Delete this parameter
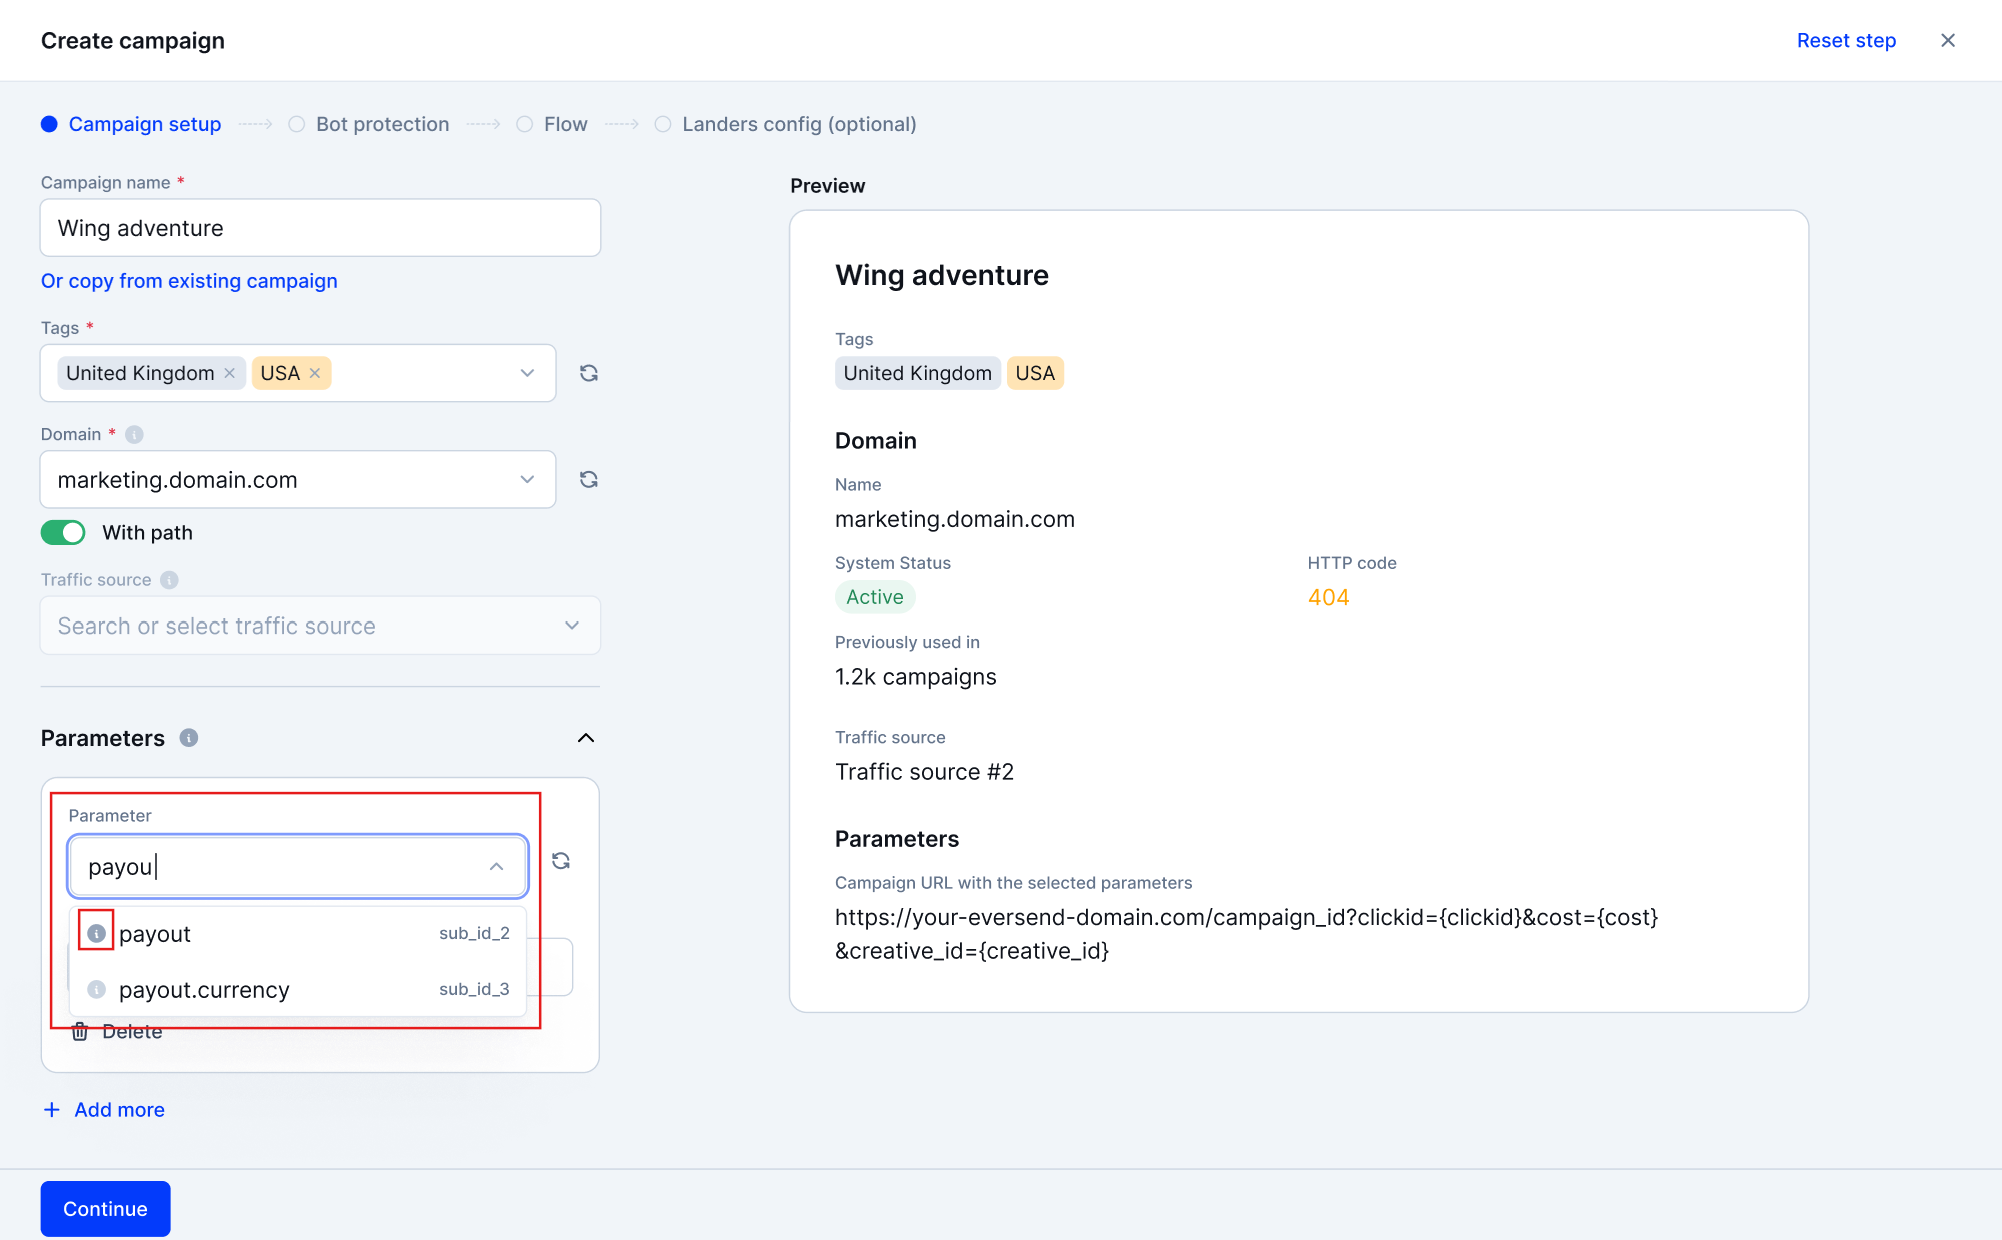The image size is (2002, 1240). coord(117,1031)
